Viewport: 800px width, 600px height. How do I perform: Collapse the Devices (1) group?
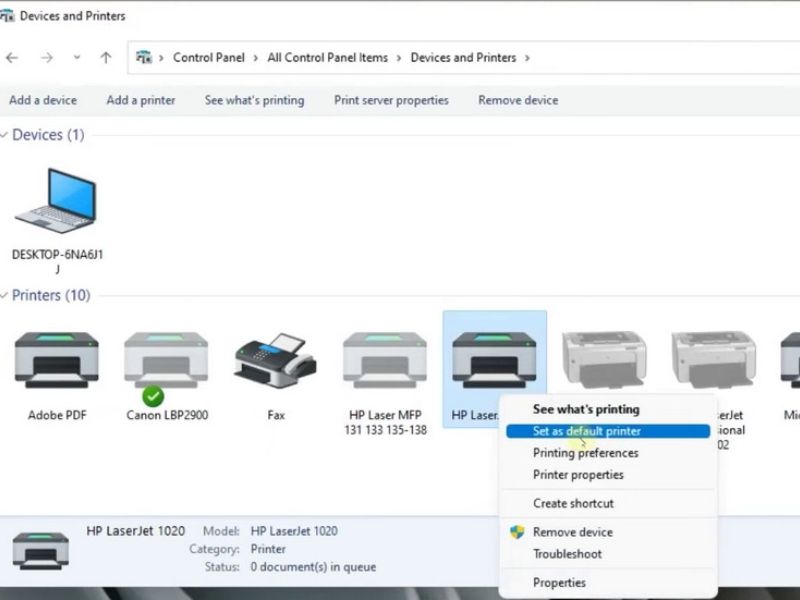coord(5,135)
